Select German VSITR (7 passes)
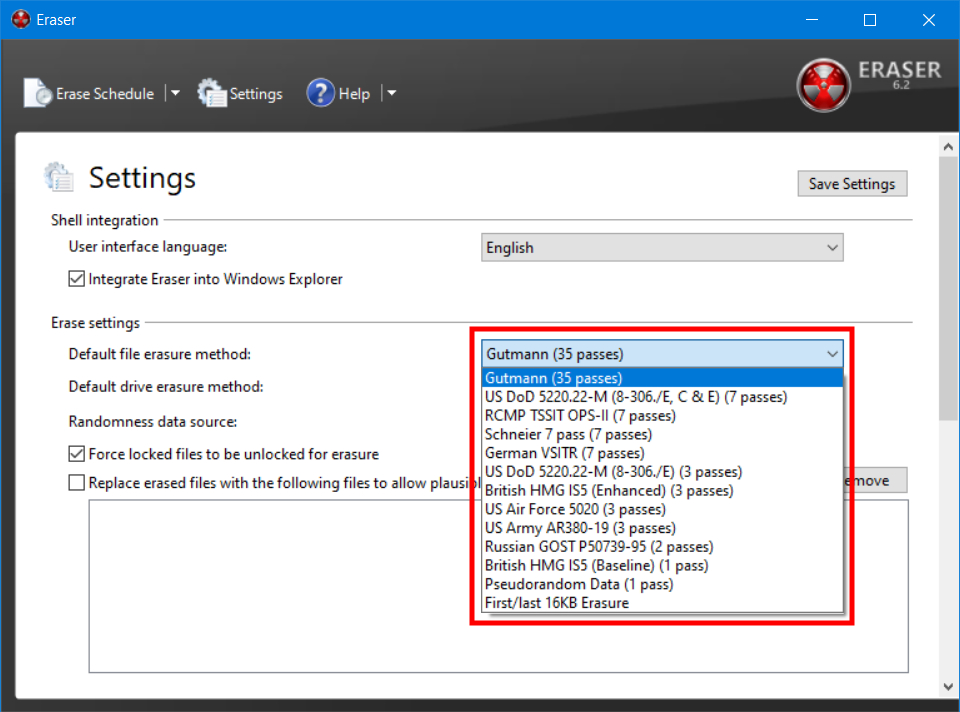 662,453
